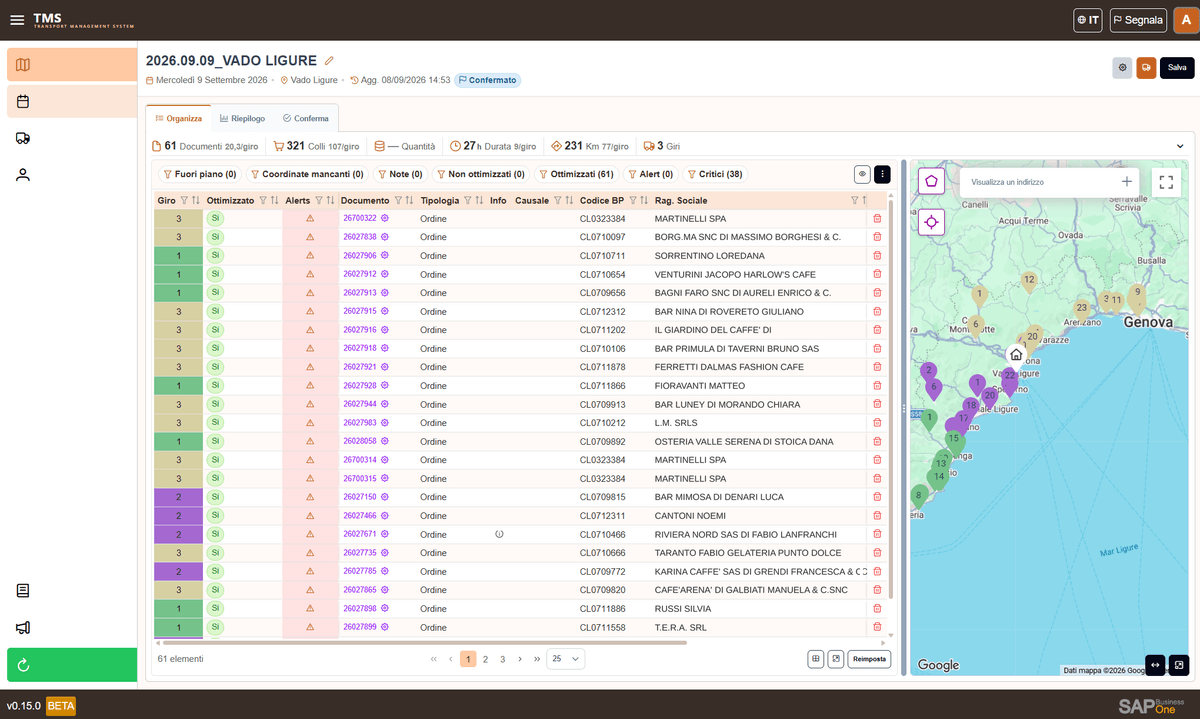Click the Reimposta button
Image resolution: width=1200 pixels, height=719 pixels.
869,659
